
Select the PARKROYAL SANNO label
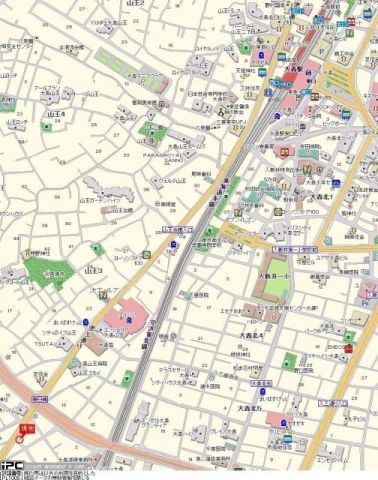coord(163,158)
